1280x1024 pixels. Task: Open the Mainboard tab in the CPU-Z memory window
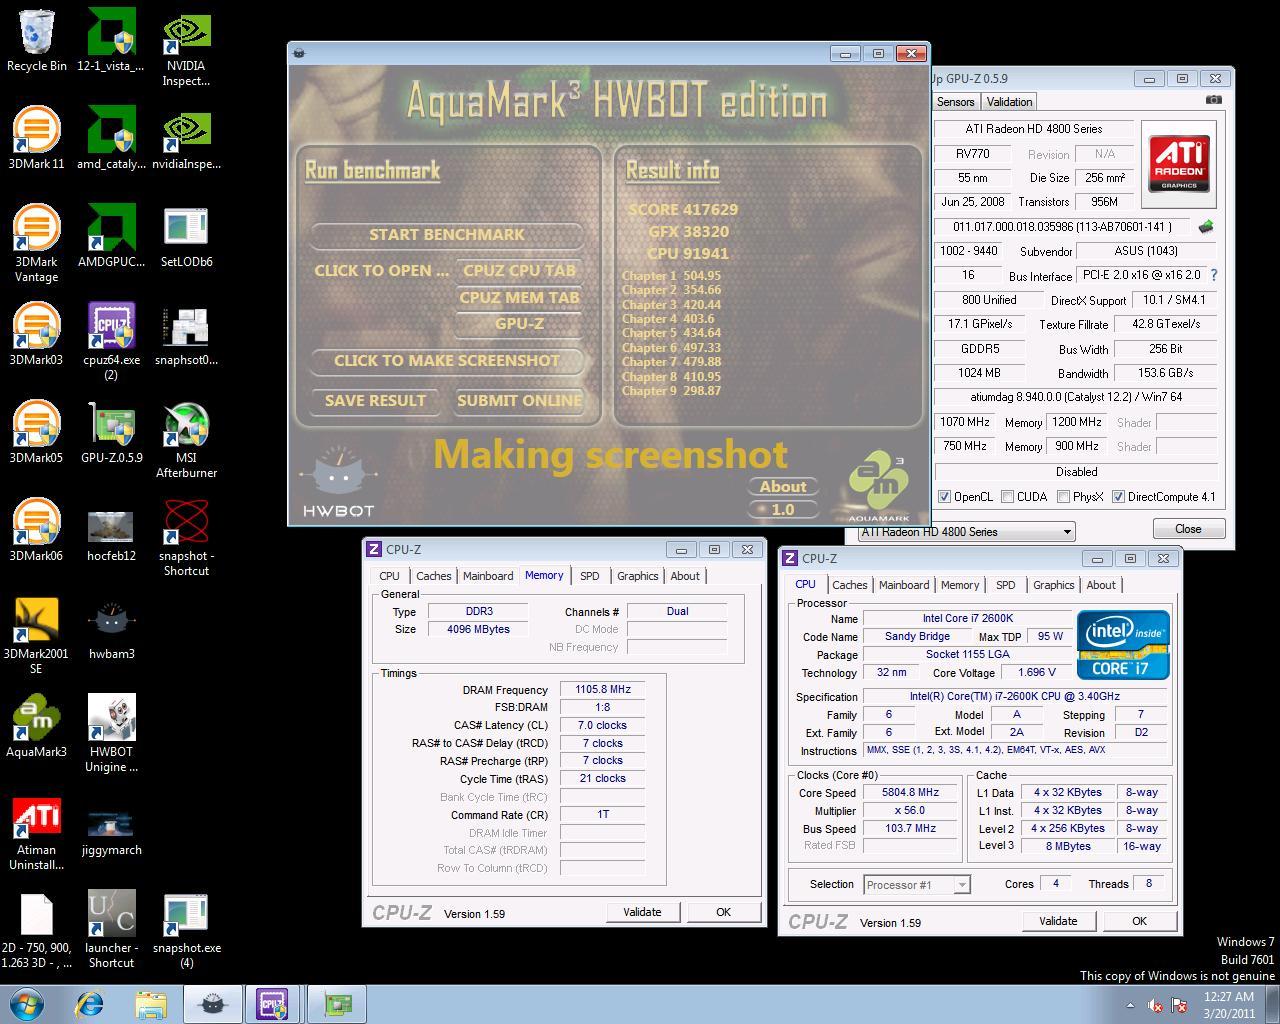pyautogui.click(x=488, y=576)
